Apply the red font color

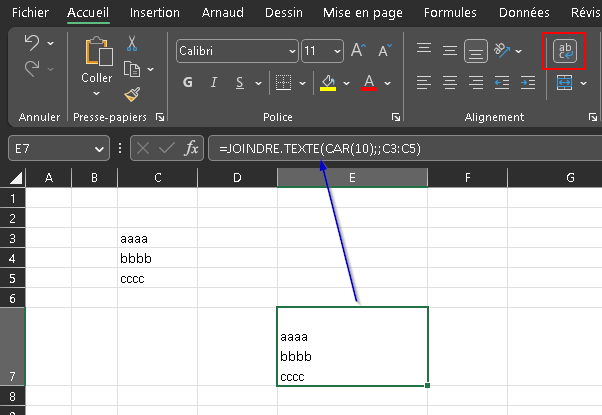click(369, 83)
